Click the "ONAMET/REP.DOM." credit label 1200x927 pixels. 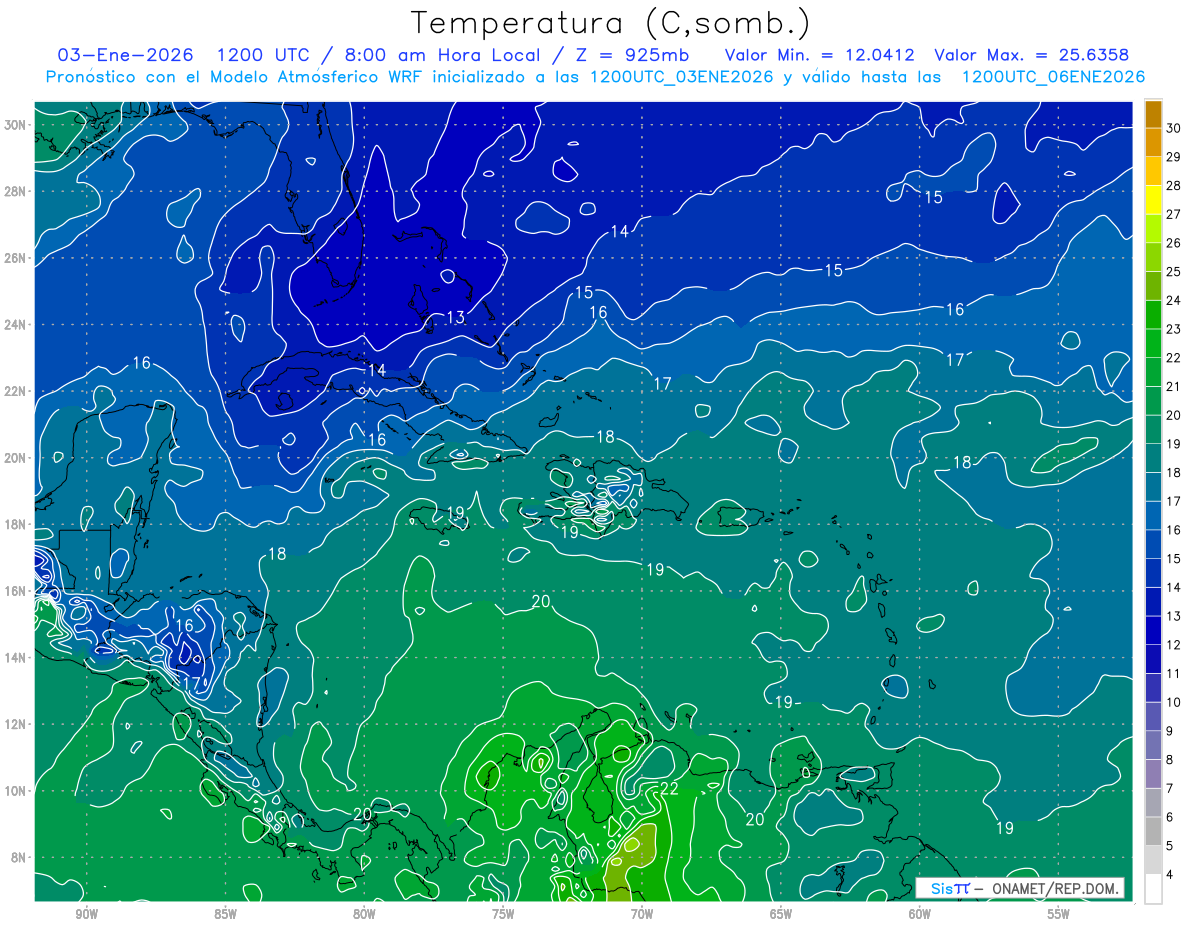point(1055,888)
